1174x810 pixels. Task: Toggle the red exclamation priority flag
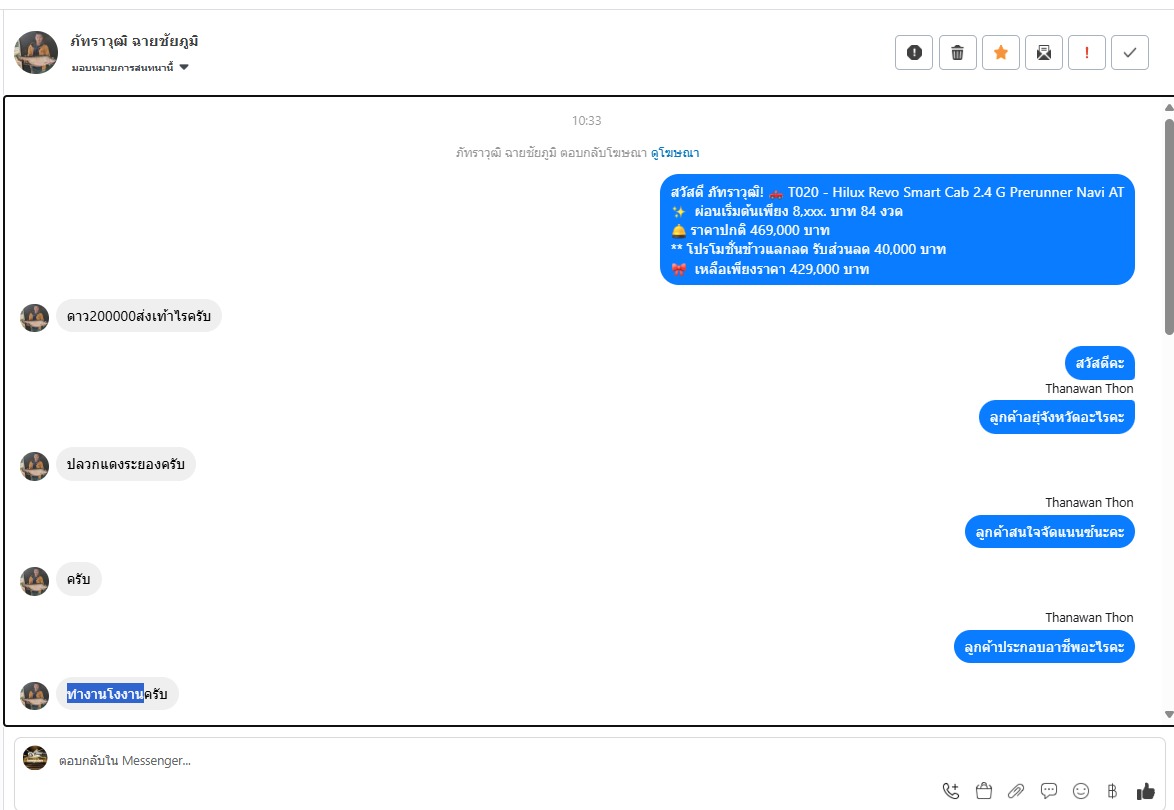click(1087, 53)
